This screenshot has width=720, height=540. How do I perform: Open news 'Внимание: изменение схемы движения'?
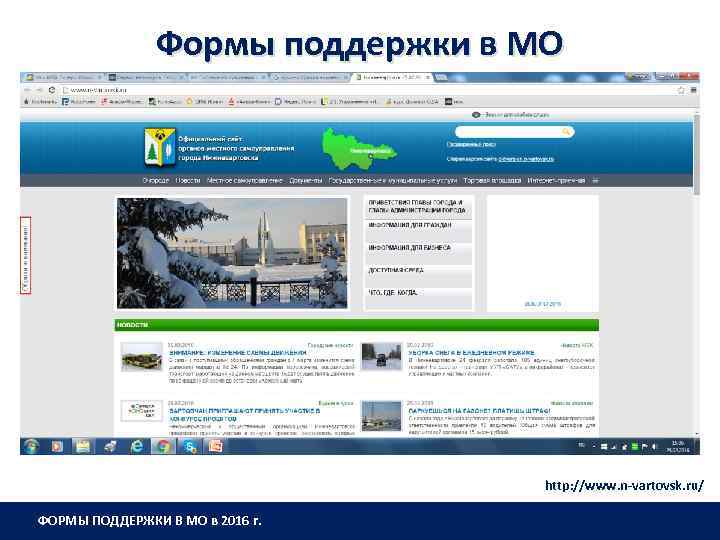pos(238,353)
